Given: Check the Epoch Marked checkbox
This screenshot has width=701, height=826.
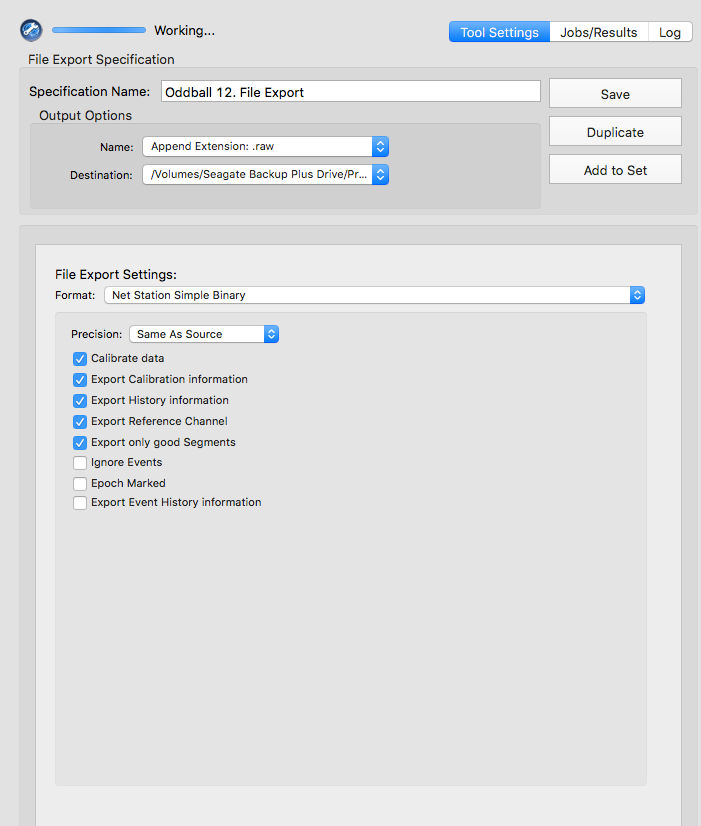Looking at the screenshot, I should coord(80,484).
